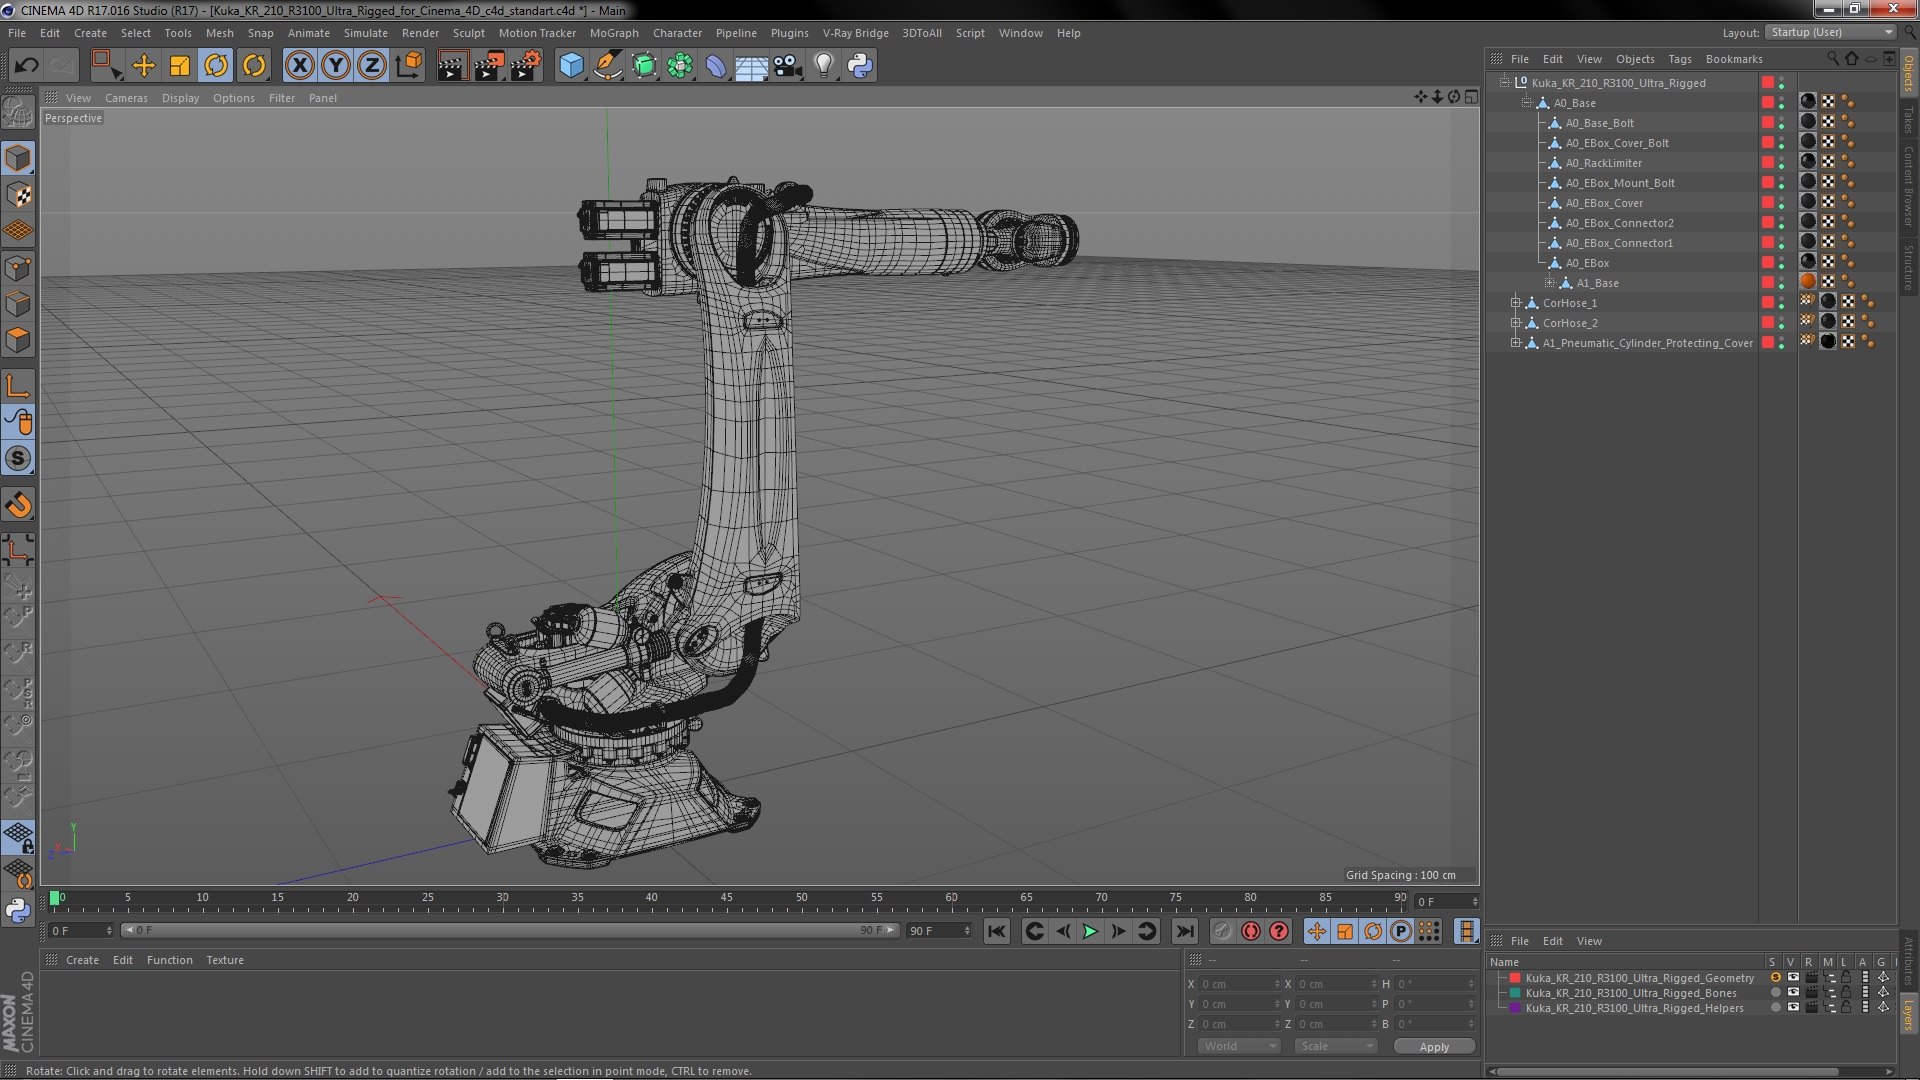Toggle the Y axis lock
Viewport: 1920px width, 1080px height.
point(336,66)
